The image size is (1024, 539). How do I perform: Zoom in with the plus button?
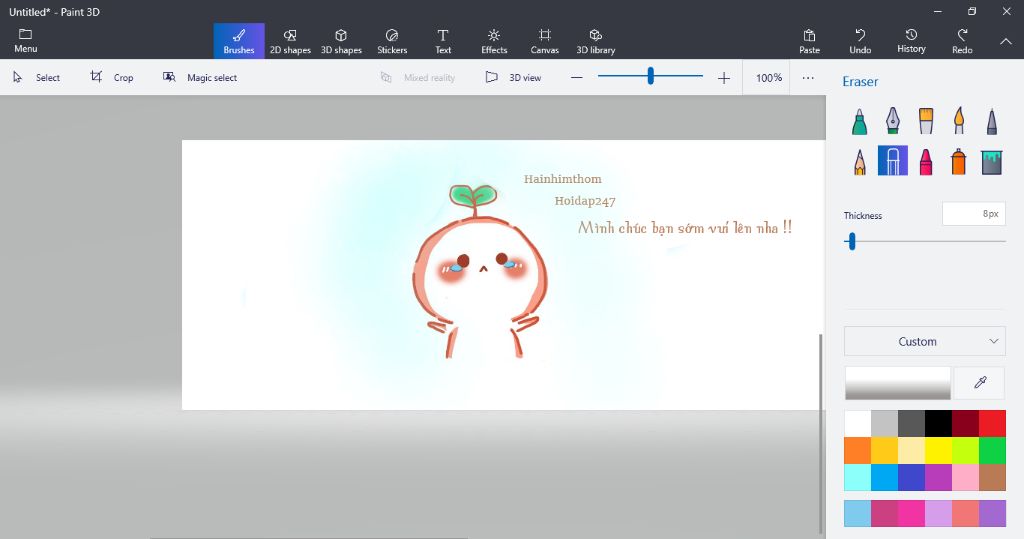(x=724, y=78)
